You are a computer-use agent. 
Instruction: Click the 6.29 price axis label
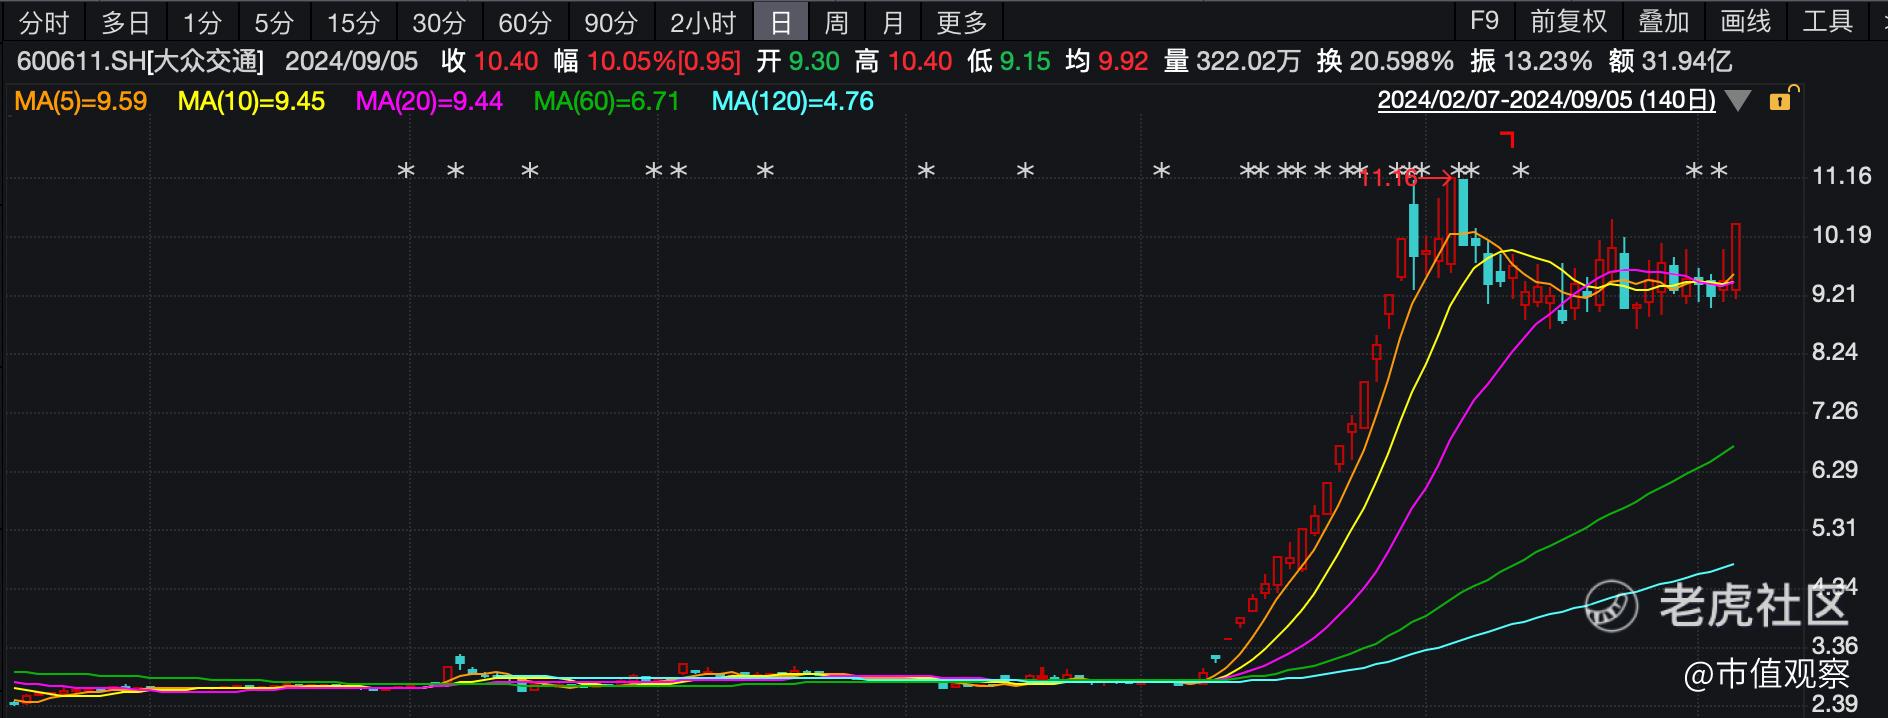click(1834, 470)
